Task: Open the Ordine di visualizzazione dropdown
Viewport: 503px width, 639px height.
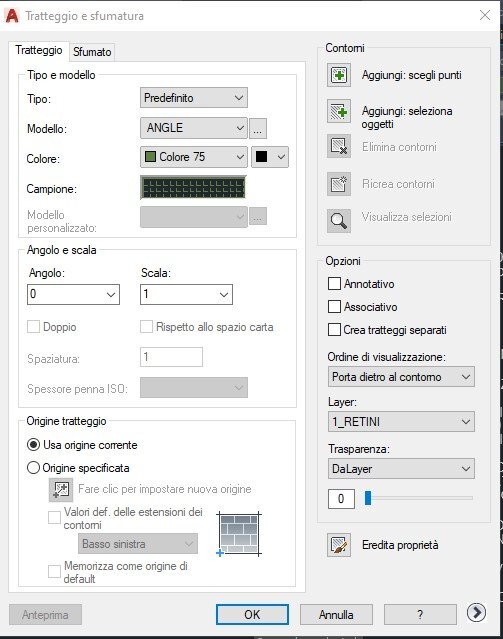Action: 401,377
